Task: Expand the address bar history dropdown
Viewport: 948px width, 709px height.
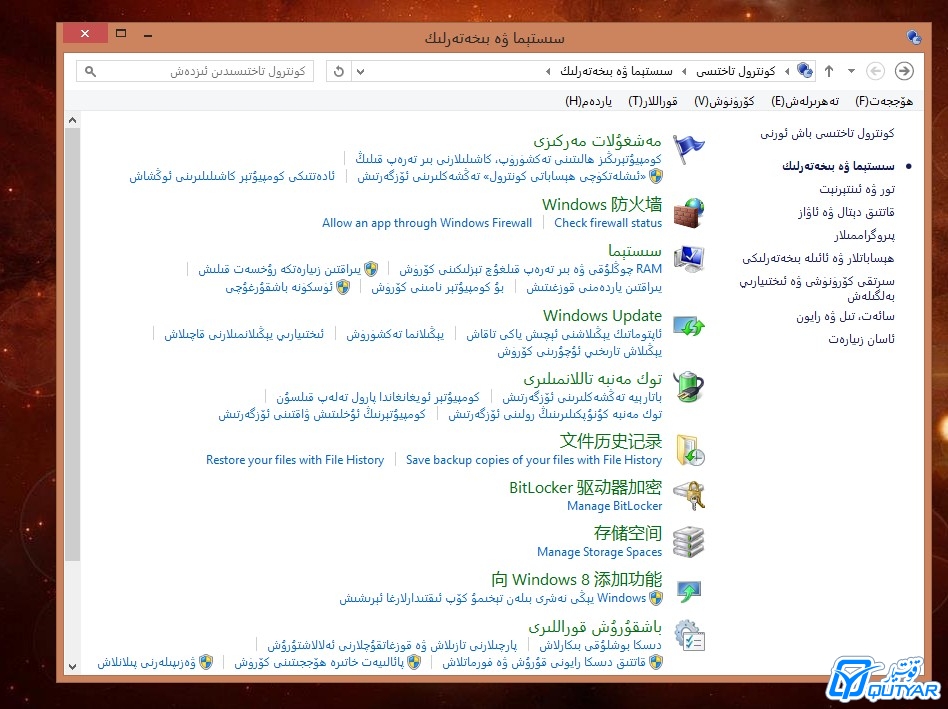Action: pos(360,71)
